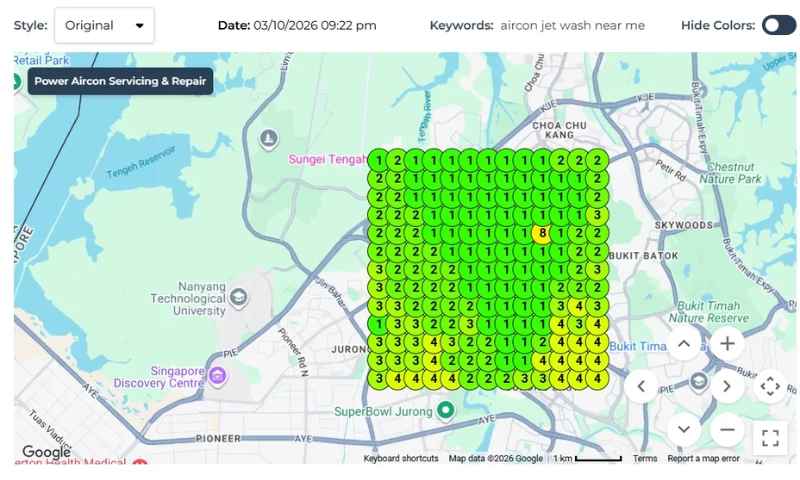
Task: Click the PIONEER district label
Action: click(x=218, y=438)
